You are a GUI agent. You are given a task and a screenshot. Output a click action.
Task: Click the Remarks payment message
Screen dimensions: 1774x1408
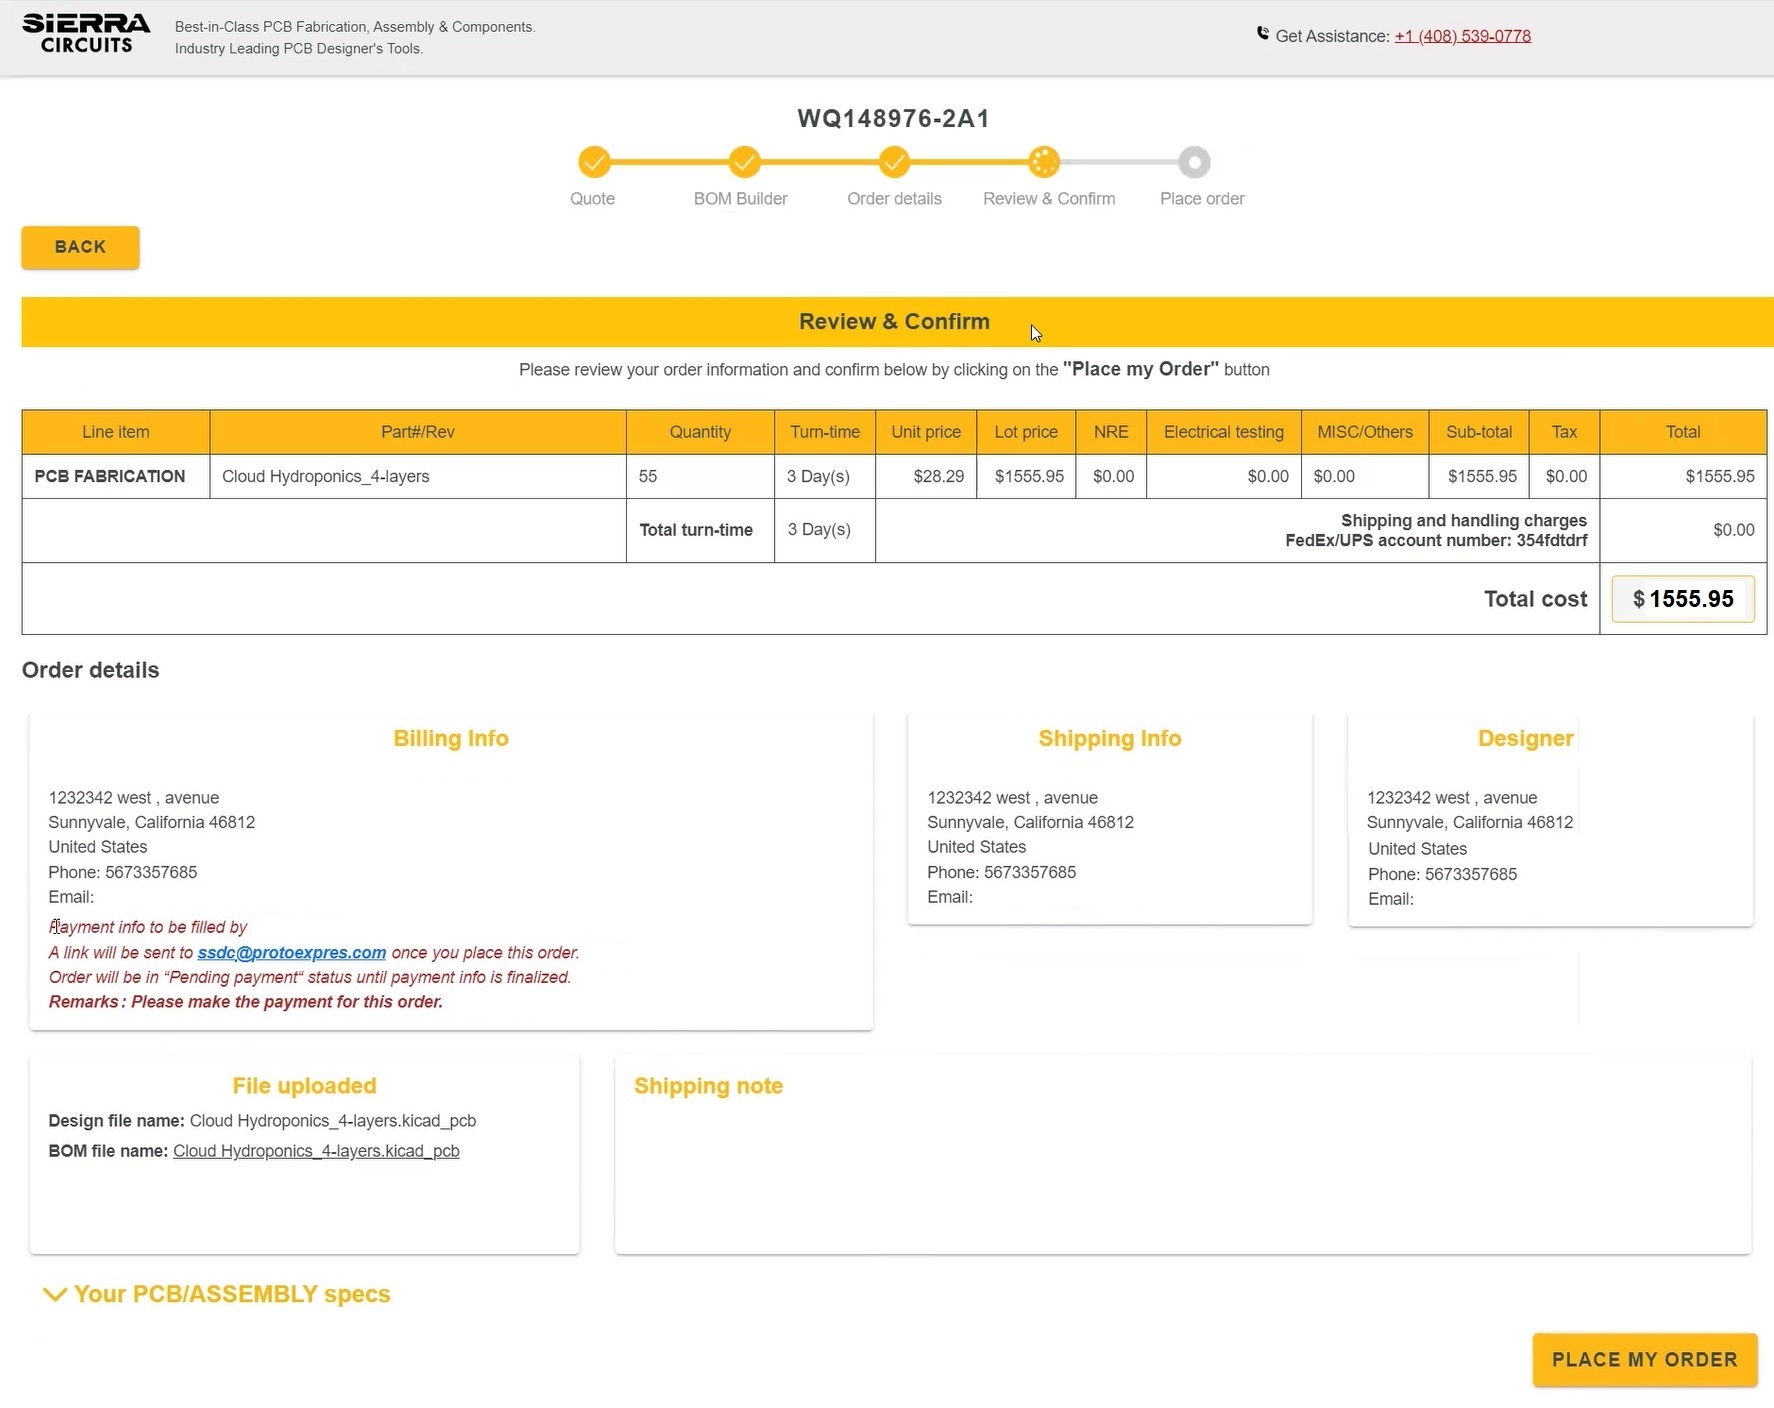click(246, 1002)
